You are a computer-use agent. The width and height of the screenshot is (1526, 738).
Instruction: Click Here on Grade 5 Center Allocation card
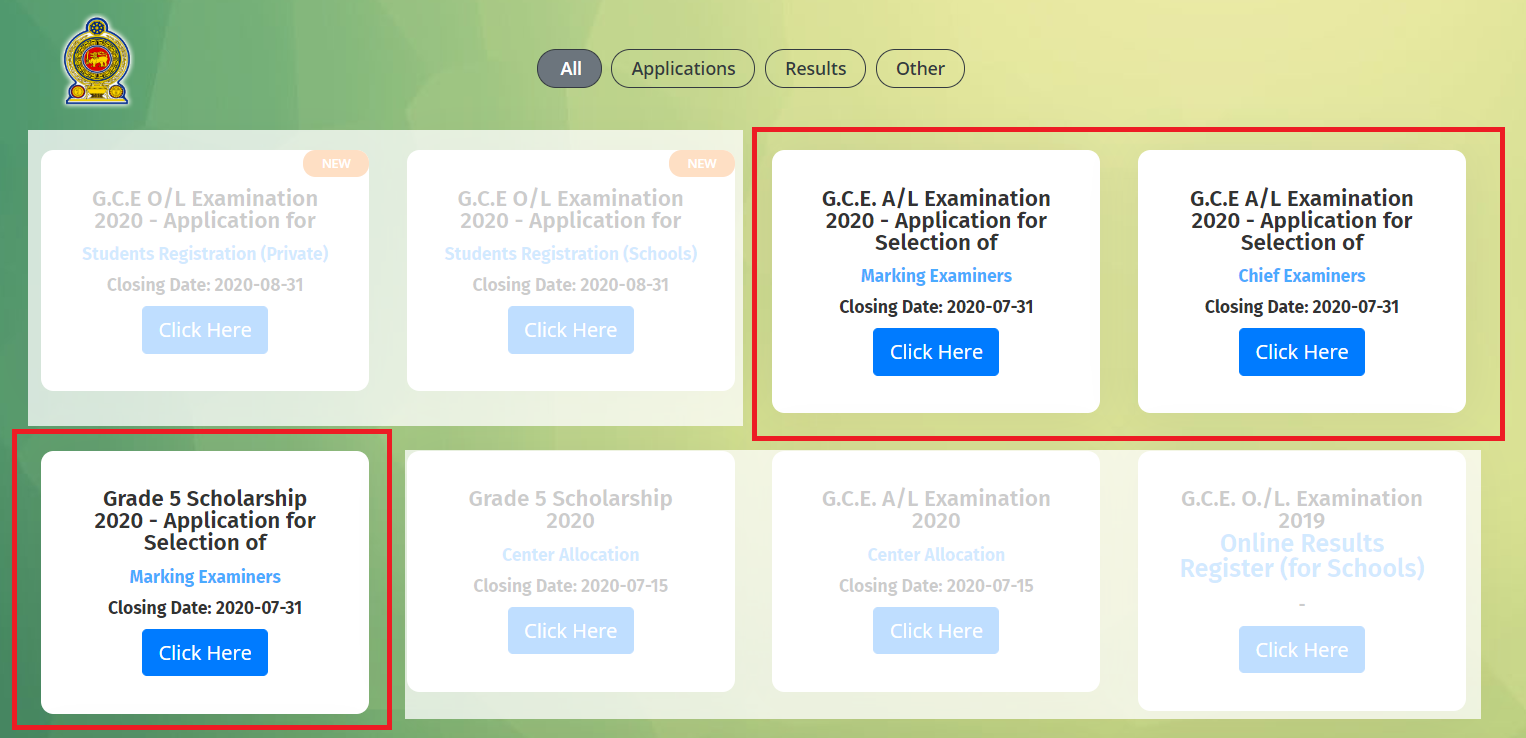(570, 630)
